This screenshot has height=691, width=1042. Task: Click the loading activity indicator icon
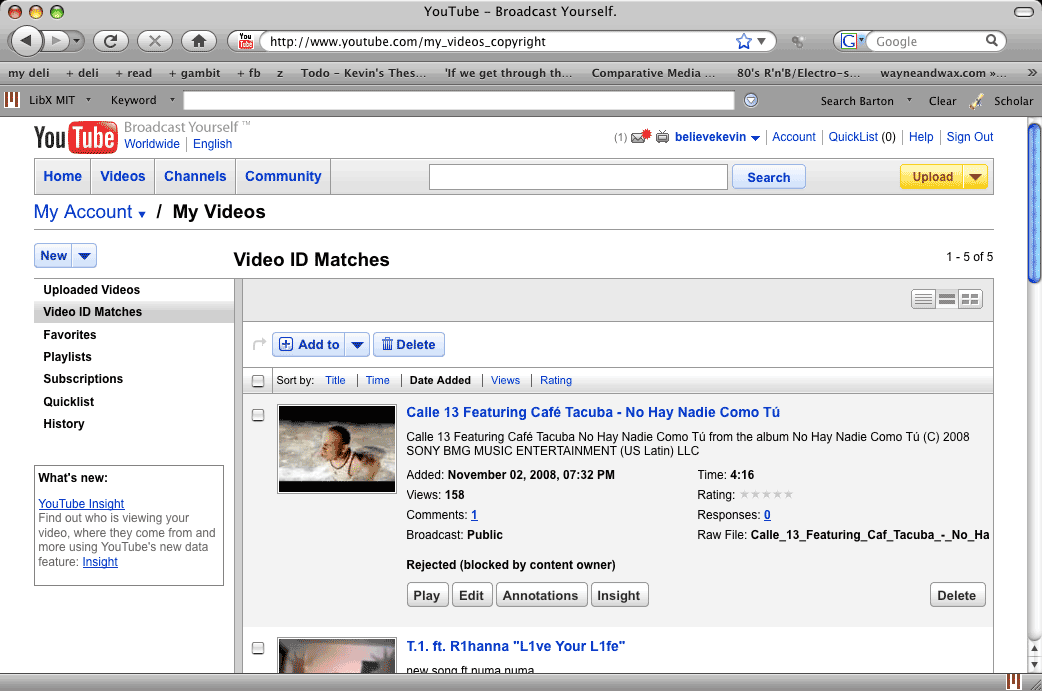click(x=797, y=42)
